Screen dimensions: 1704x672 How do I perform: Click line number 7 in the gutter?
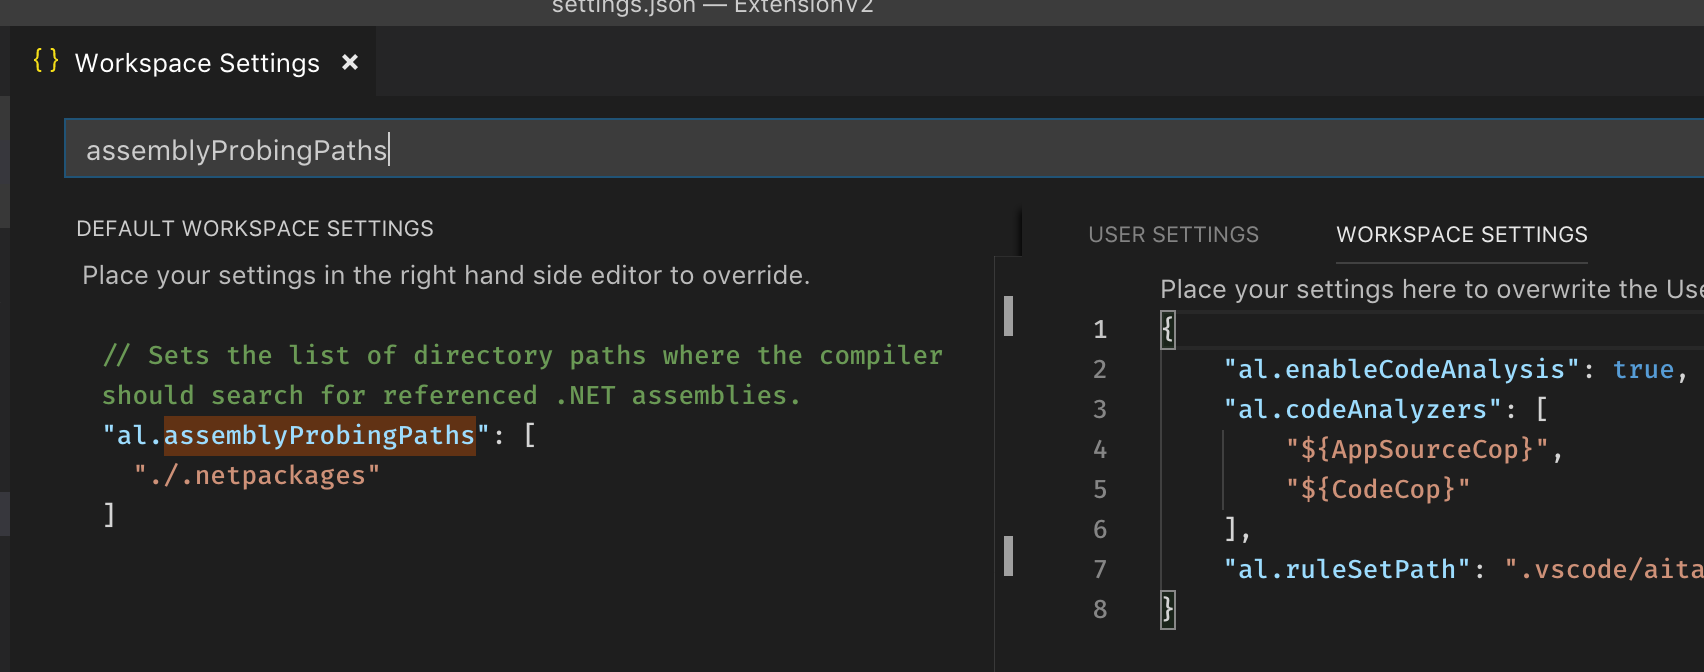tap(1100, 570)
